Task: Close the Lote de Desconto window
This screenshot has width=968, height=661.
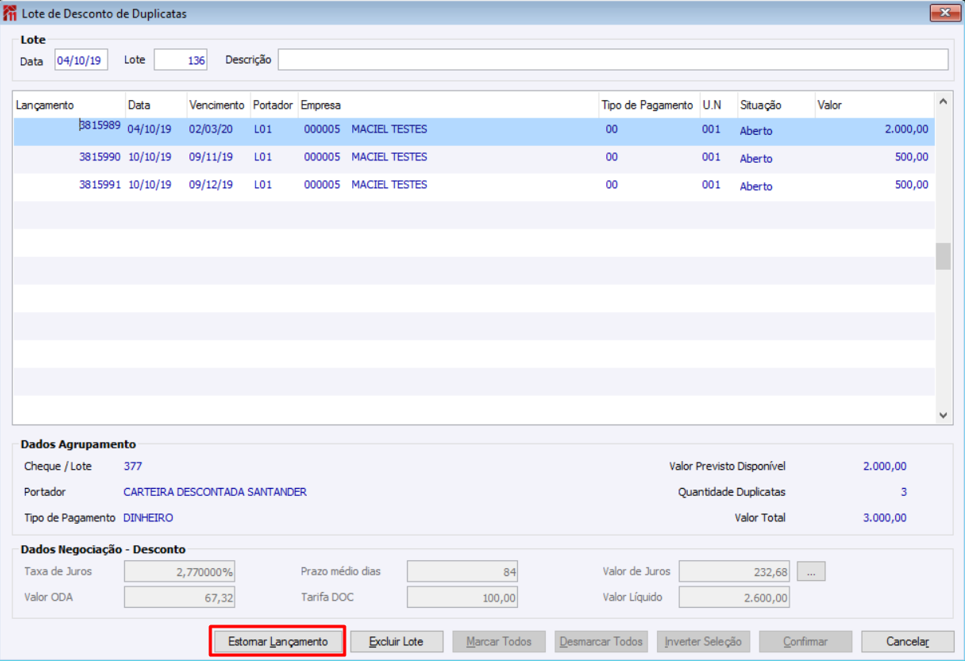Action: (944, 14)
